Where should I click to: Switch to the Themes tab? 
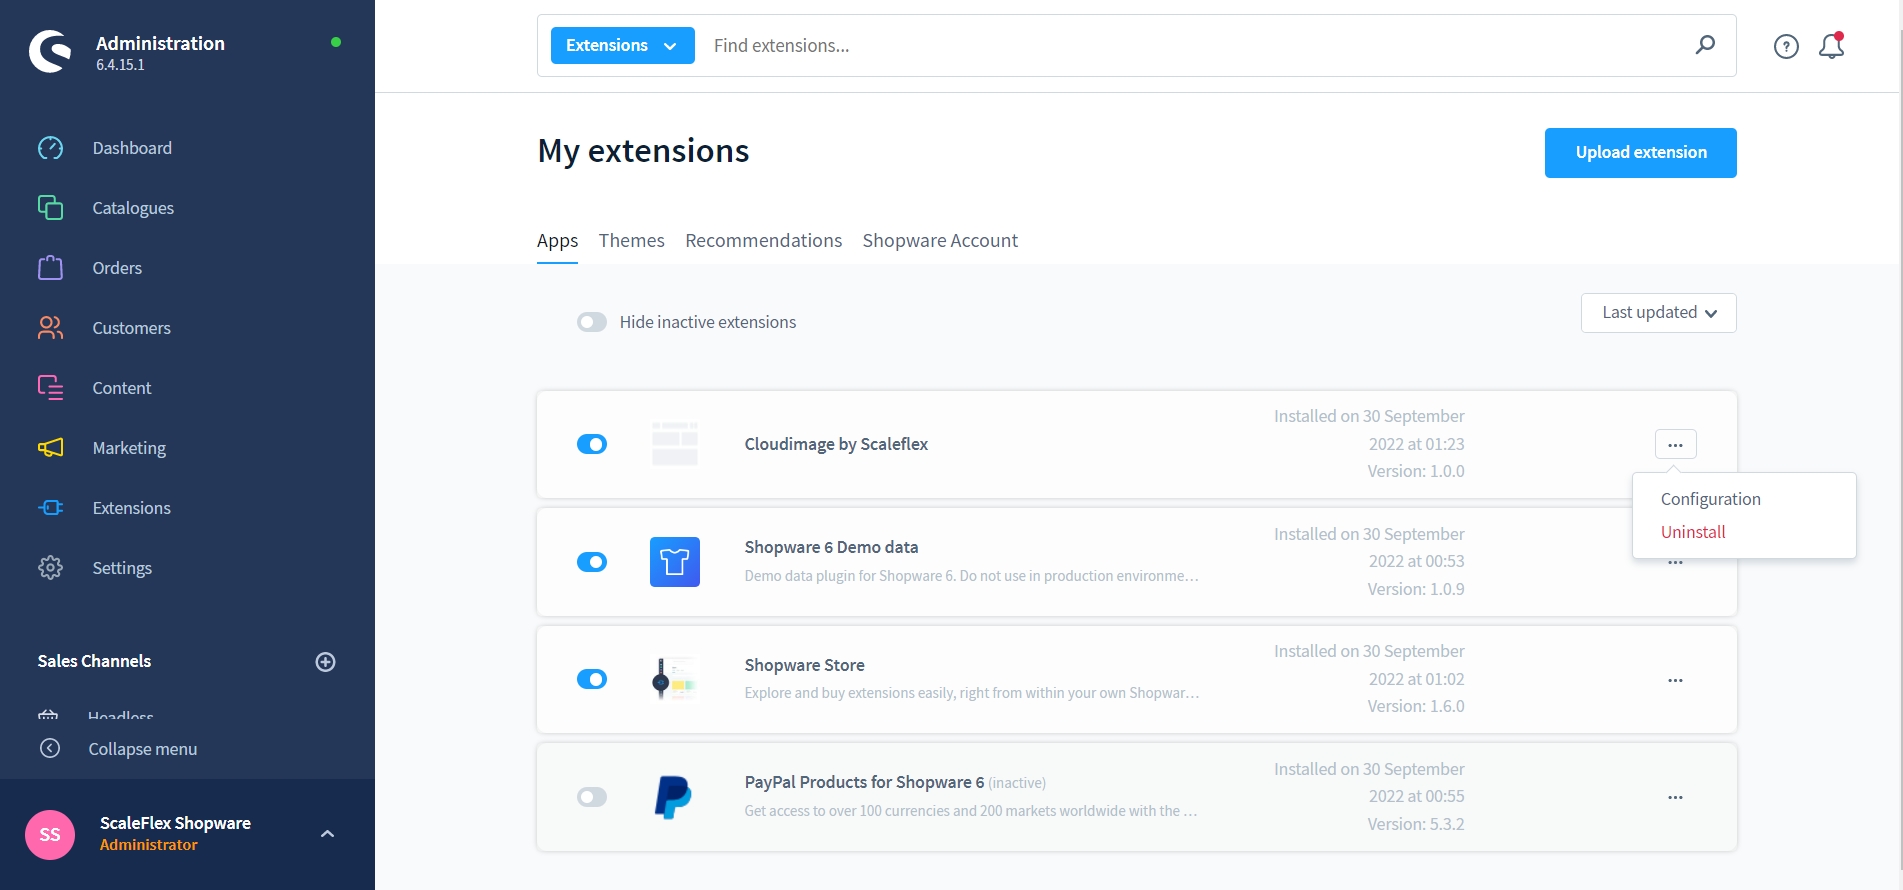(x=631, y=241)
